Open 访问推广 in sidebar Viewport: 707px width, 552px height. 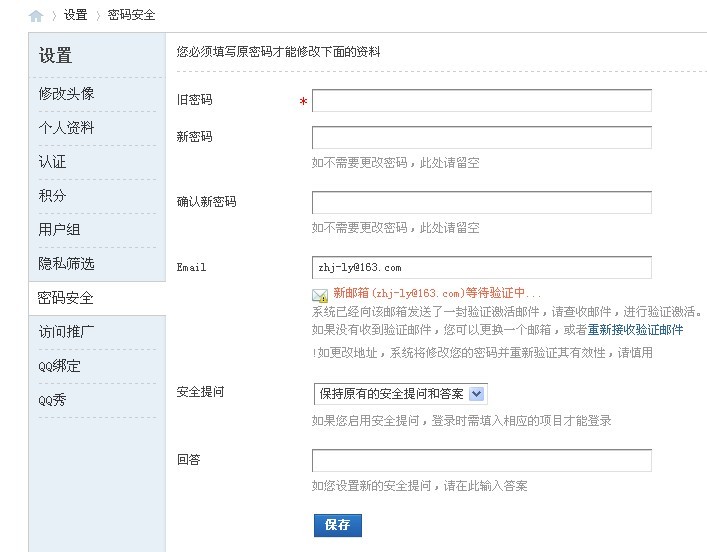(67, 331)
